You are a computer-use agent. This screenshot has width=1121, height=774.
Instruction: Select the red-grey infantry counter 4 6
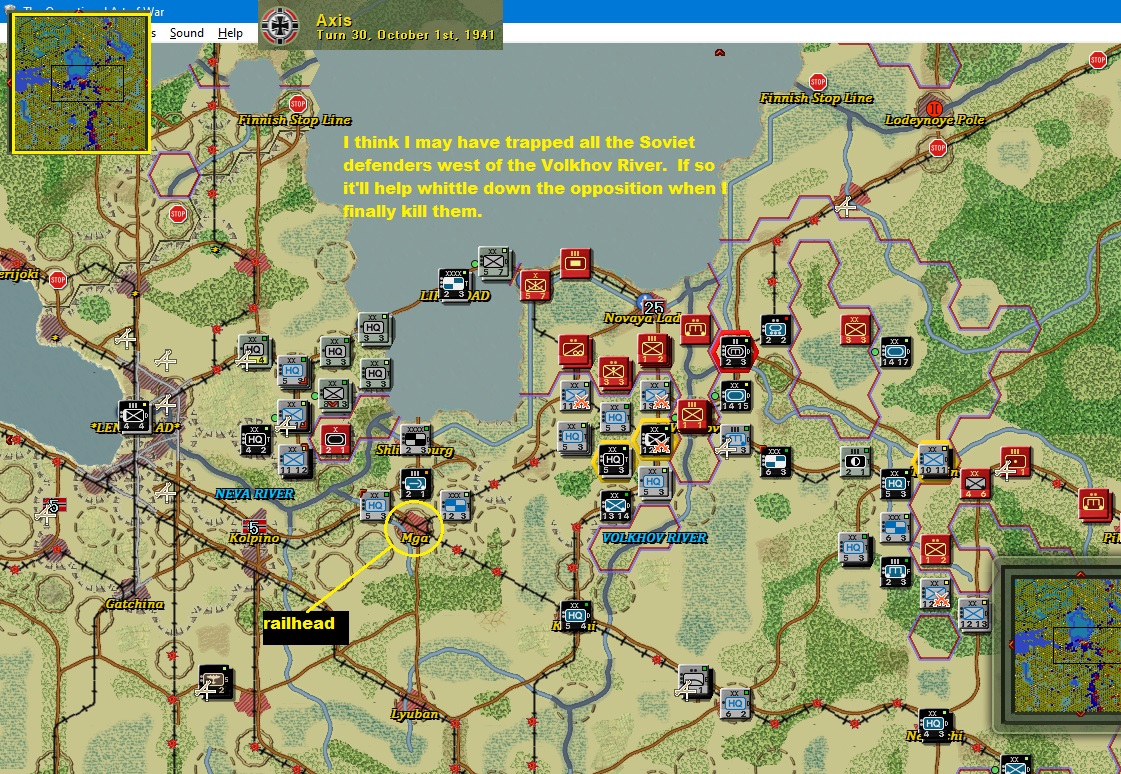(x=975, y=484)
